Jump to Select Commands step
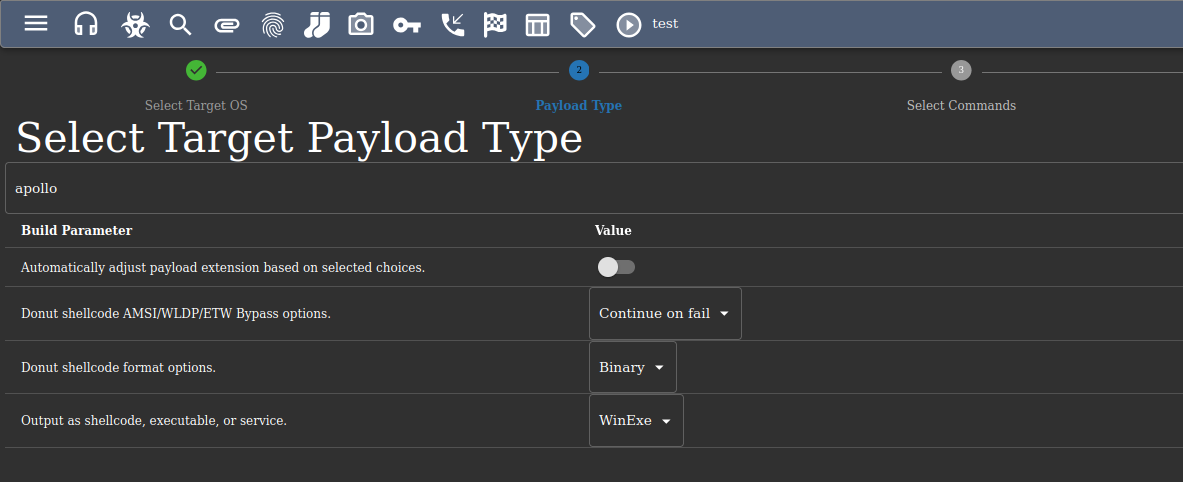Viewport: 1183px width, 482px height. 961,105
